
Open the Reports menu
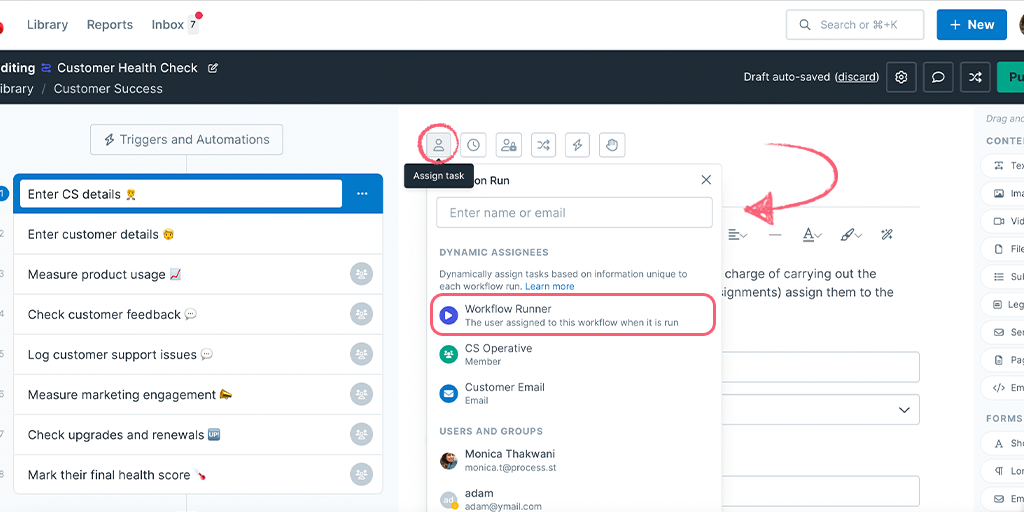[x=110, y=25]
